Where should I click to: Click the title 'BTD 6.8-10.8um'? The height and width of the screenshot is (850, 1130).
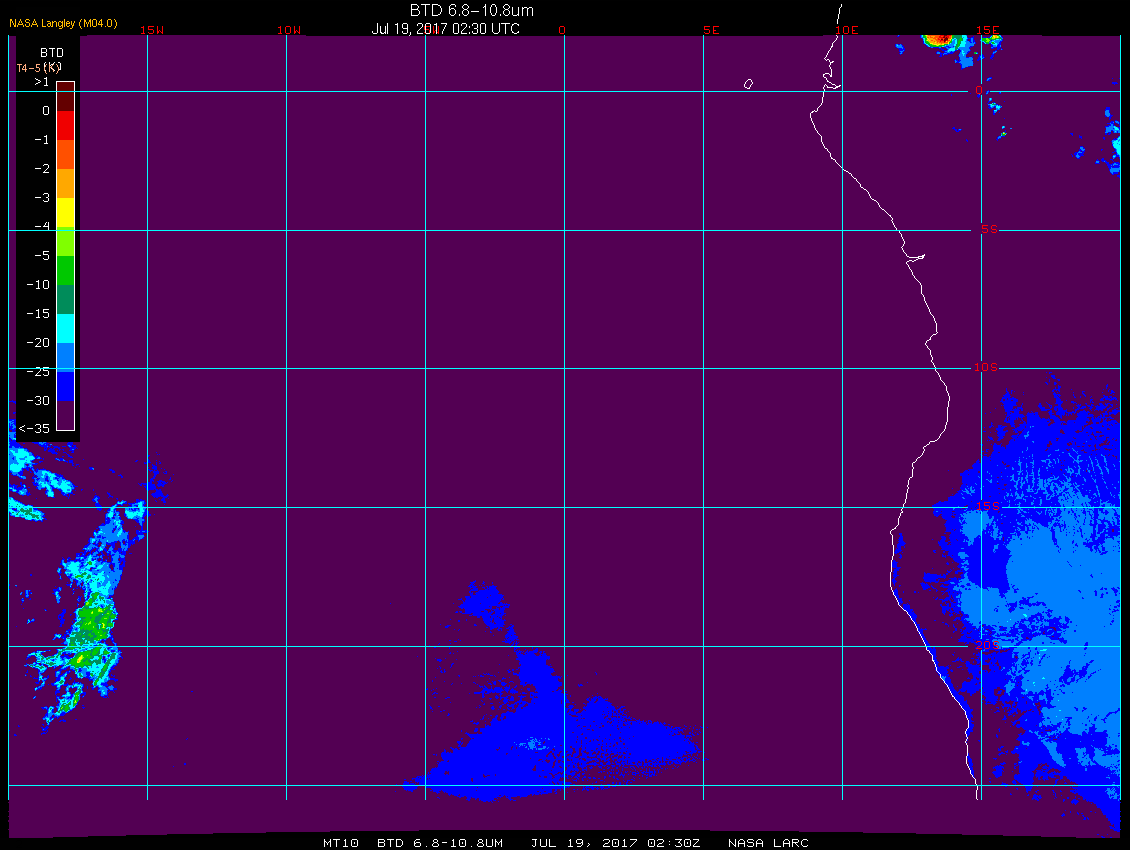(471, 11)
